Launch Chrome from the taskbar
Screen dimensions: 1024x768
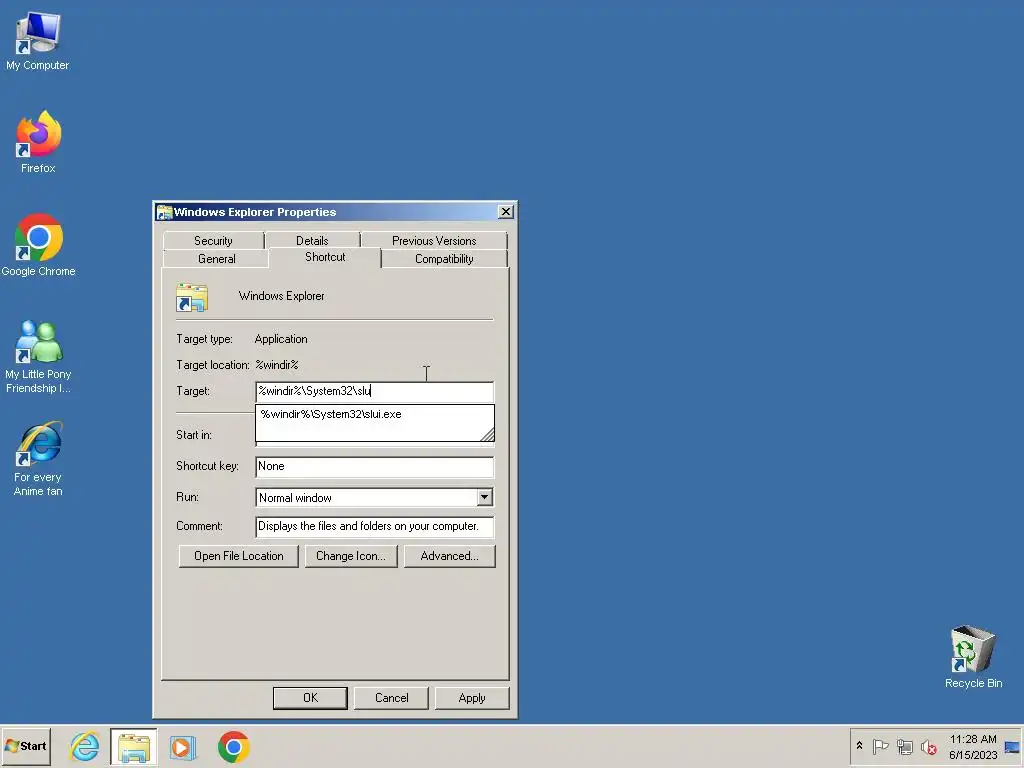click(x=233, y=746)
